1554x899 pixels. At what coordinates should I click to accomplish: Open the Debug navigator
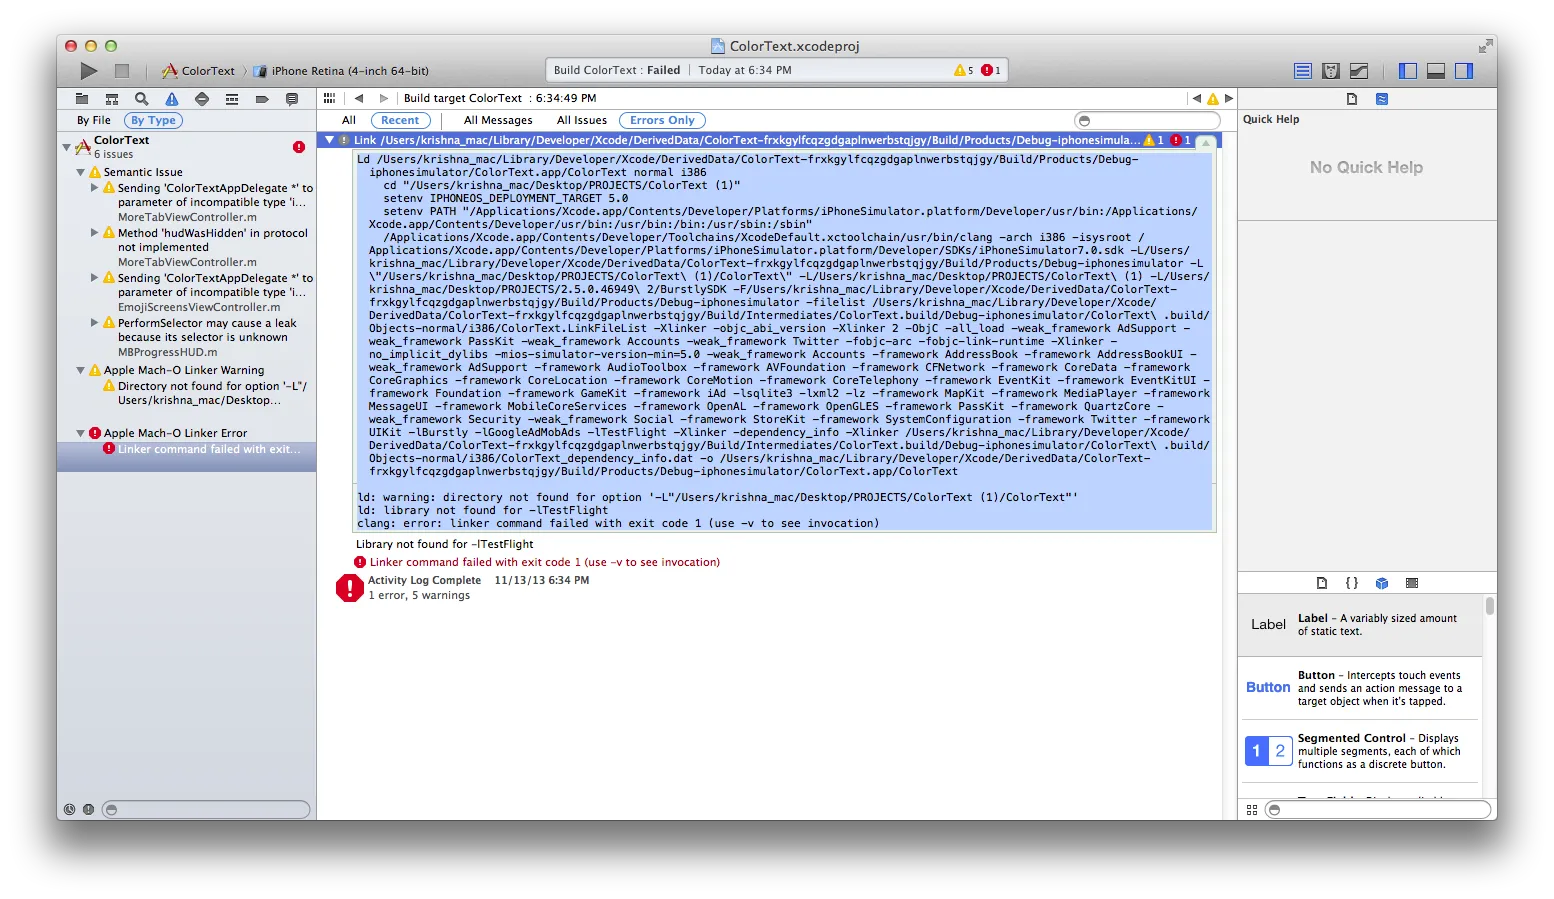coord(232,99)
